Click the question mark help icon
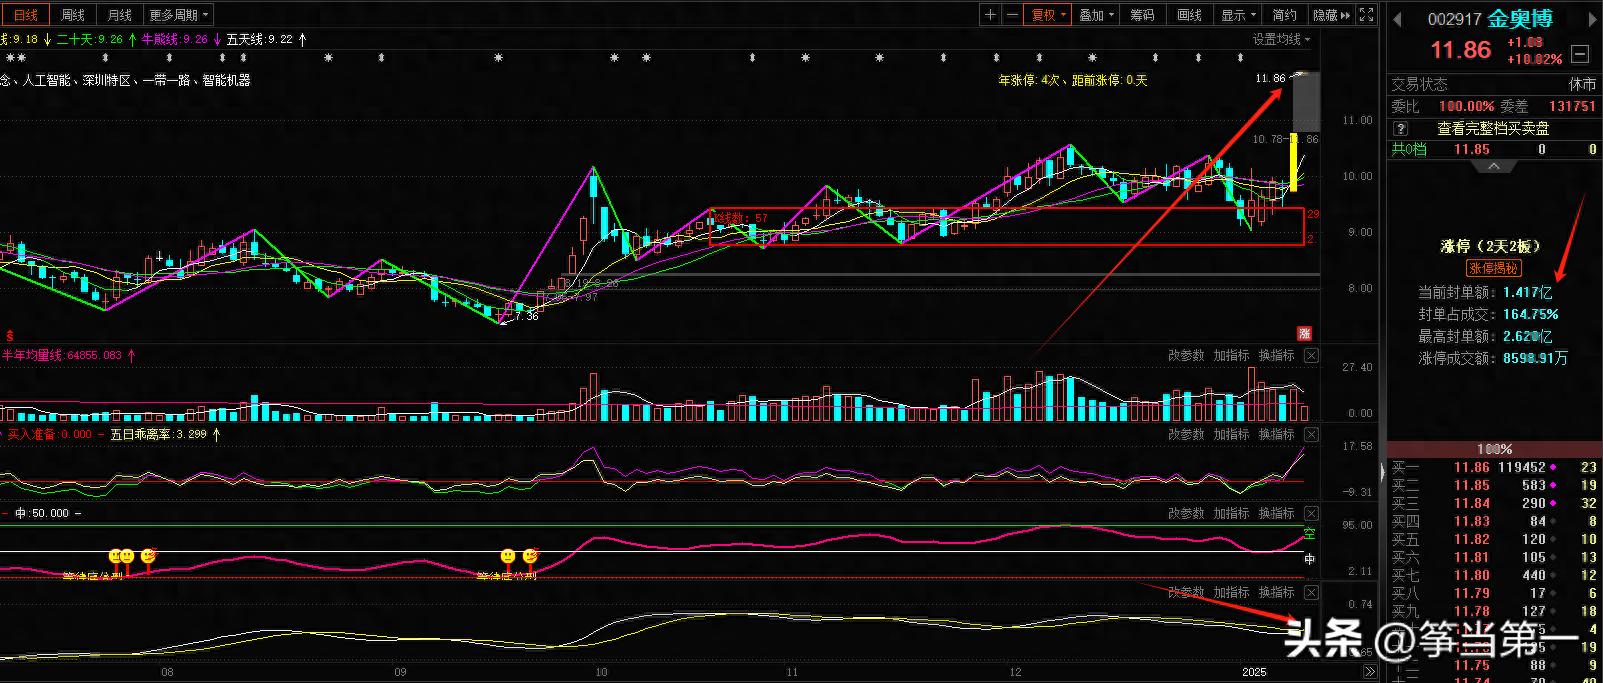The height and width of the screenshot is (683, 1603). (1400, 129)
